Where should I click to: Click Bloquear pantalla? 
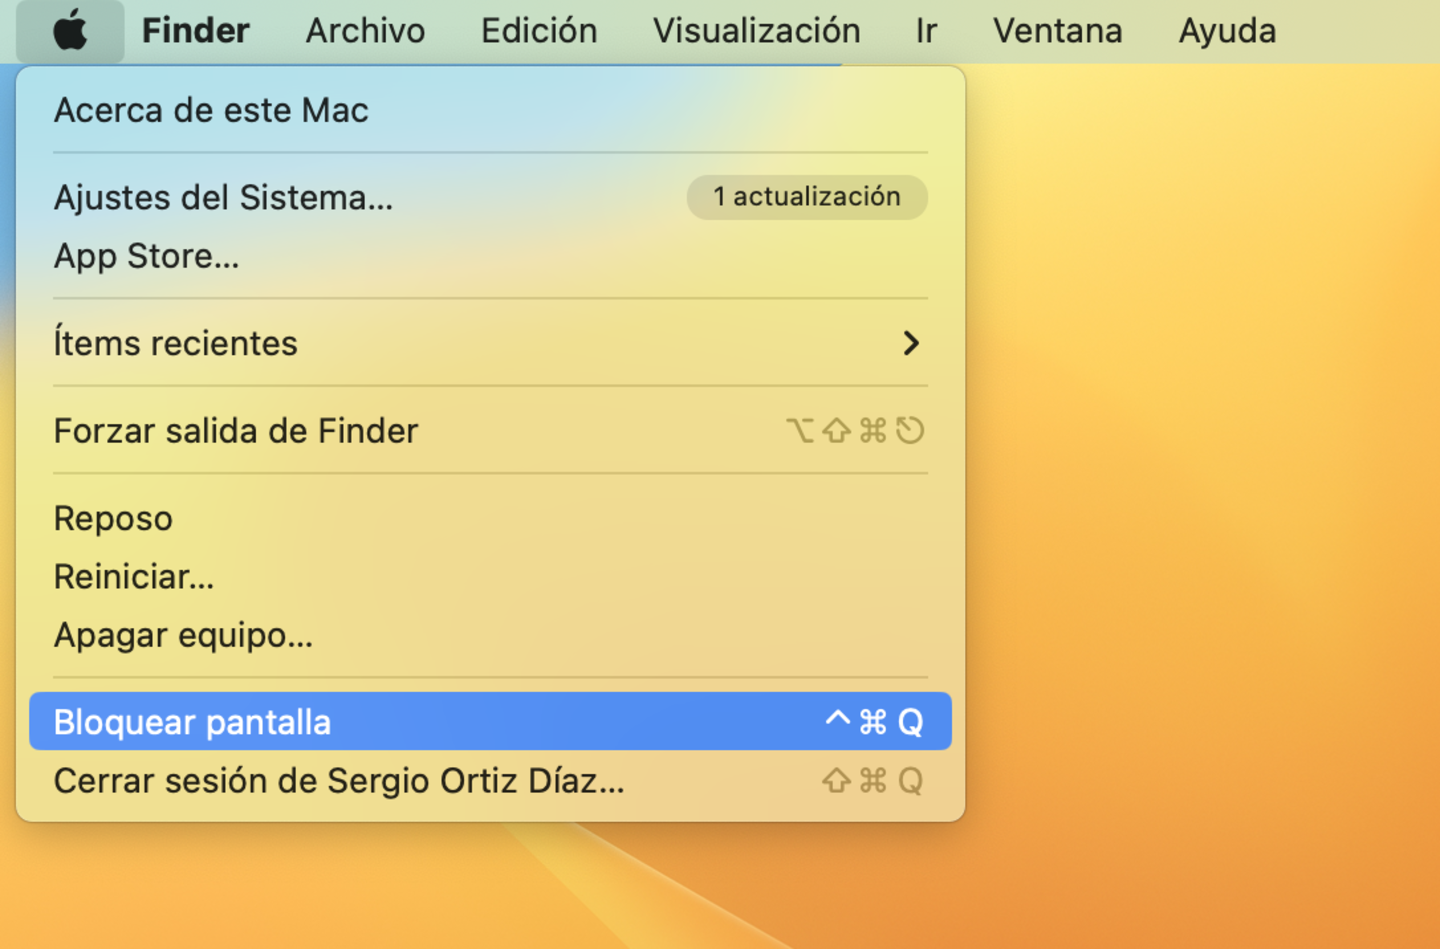click(x=490, y=721)
